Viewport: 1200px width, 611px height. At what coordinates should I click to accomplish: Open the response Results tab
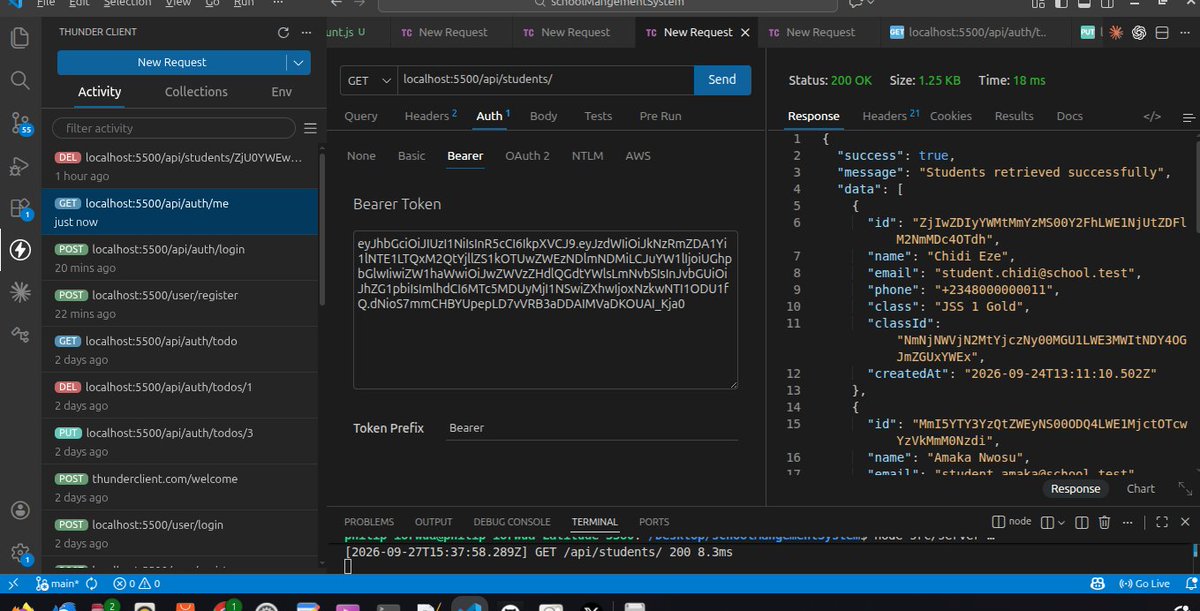(1014, 116)
